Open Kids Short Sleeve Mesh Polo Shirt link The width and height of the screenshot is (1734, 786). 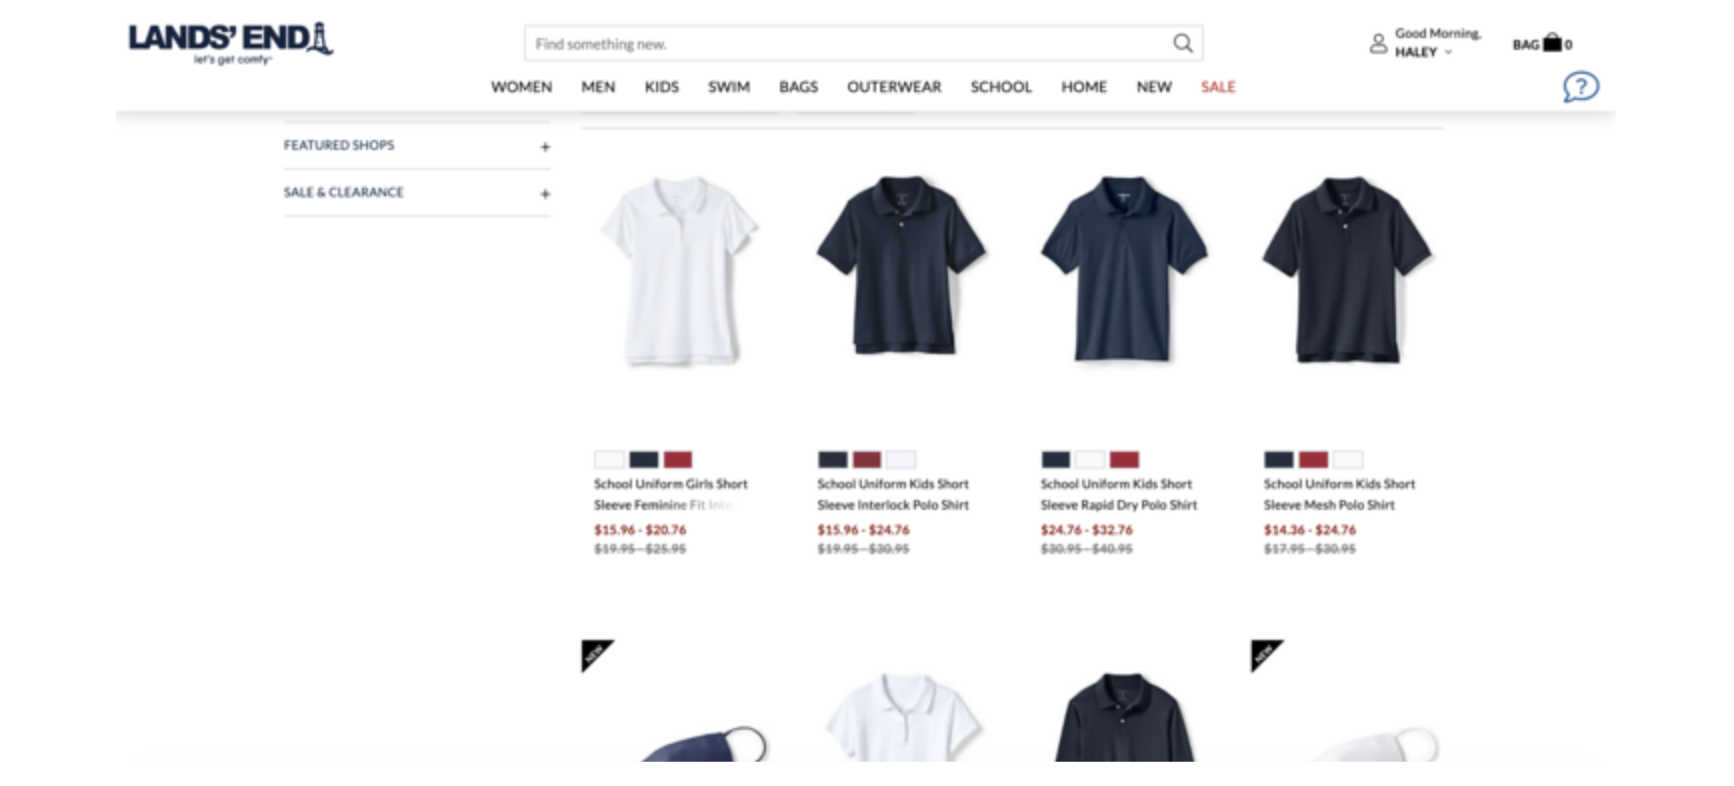[1339, 494]
